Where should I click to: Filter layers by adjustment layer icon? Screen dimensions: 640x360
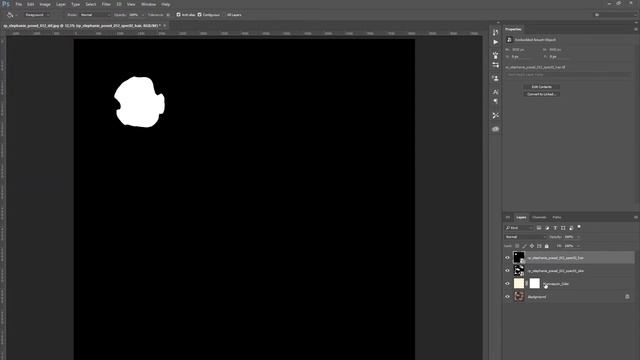click(547, 228)
